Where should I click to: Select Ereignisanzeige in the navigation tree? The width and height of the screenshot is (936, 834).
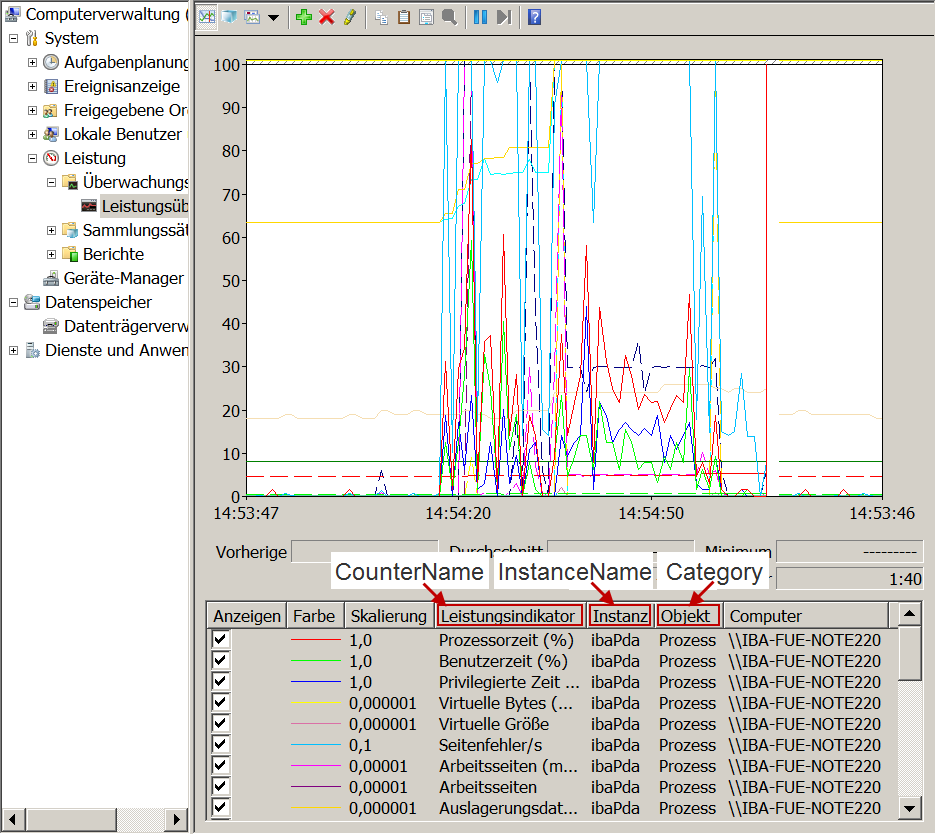[x=121, y=86]
